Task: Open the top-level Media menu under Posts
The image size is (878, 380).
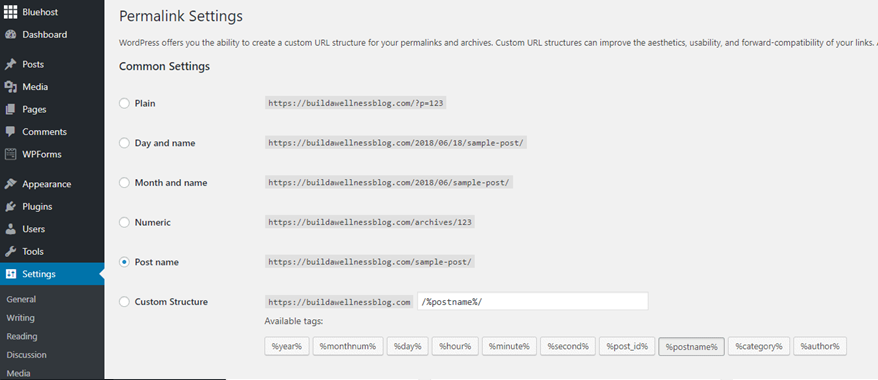Action: coord(35,87)
